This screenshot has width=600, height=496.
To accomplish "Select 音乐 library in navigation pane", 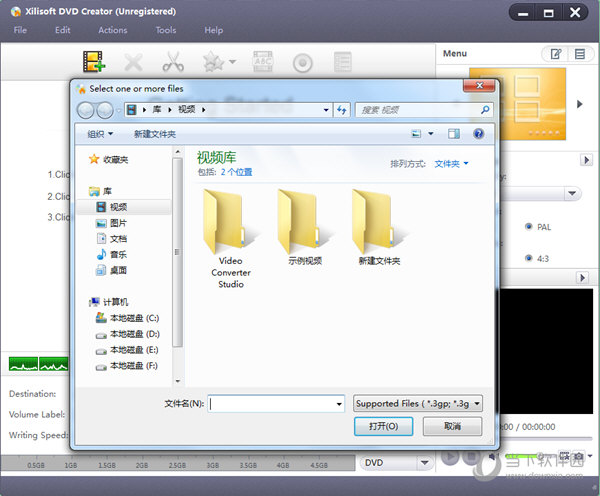I will click(111, 255).
